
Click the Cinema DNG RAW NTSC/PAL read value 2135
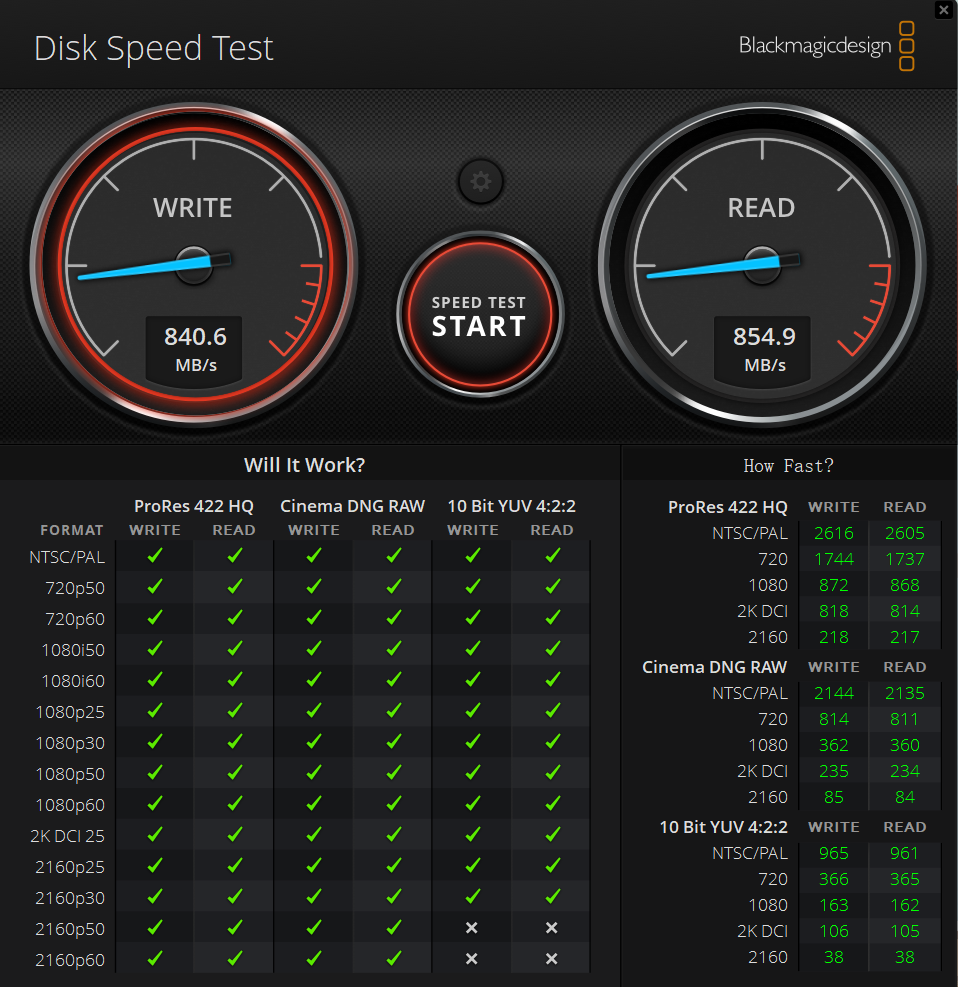click(904, 693)
